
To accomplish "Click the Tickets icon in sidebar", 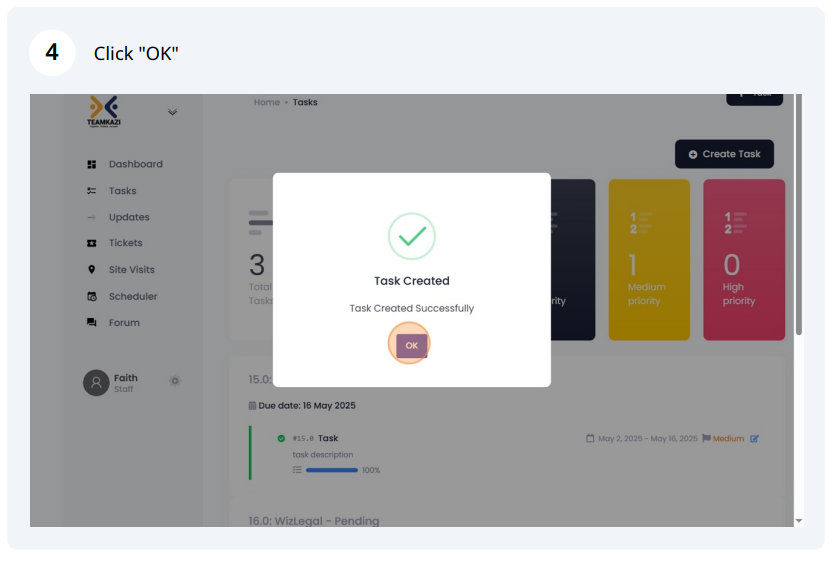I will coord(91,243).
